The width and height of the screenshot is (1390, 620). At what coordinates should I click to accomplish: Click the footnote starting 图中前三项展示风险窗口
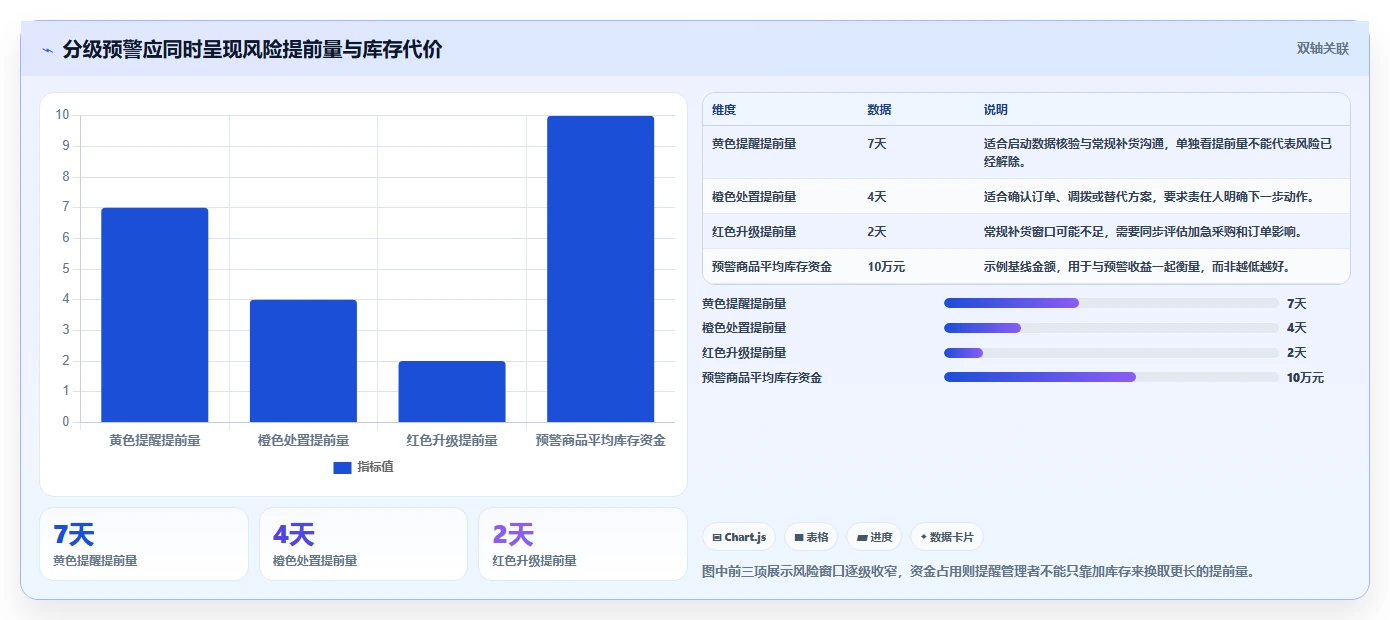pyautogui.click(x=979, y=572)
